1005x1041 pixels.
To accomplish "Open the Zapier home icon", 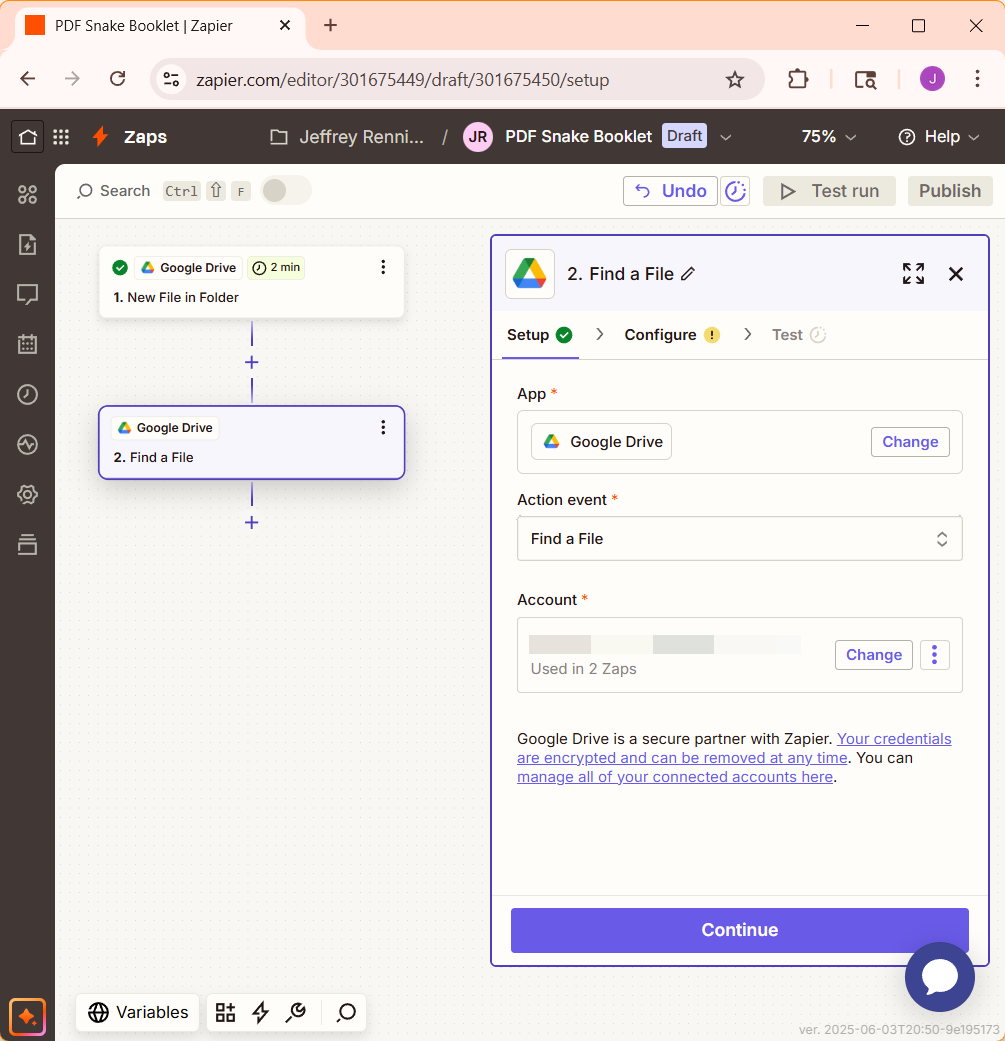I will 27,137.
